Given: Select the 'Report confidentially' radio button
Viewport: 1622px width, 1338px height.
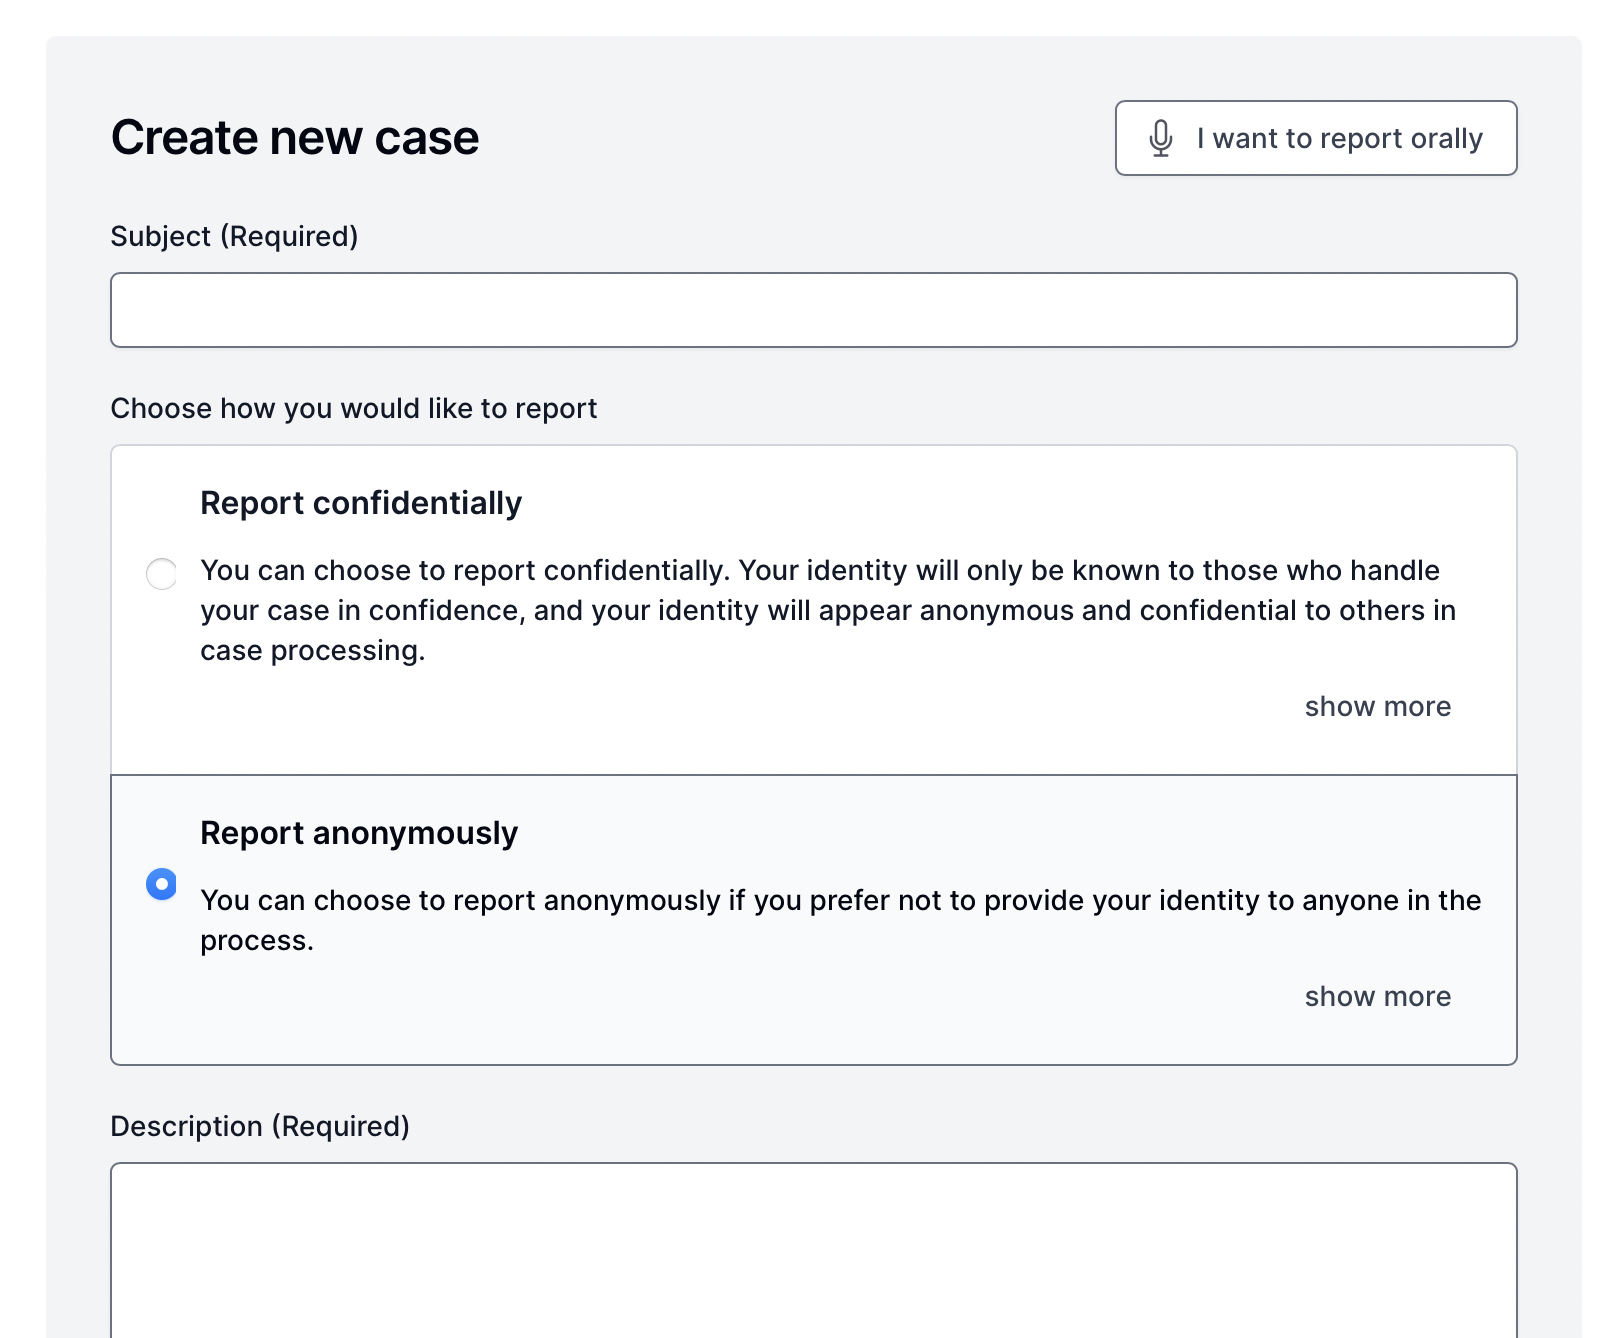Looking at the screenshot, I should coord(161,574).
